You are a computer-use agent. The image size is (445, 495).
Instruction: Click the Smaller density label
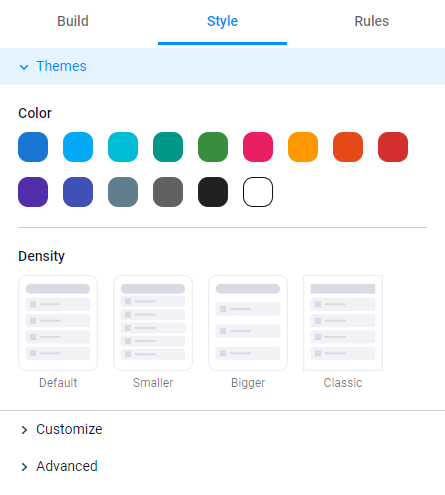pyautogui.click(x=153, y=383)
